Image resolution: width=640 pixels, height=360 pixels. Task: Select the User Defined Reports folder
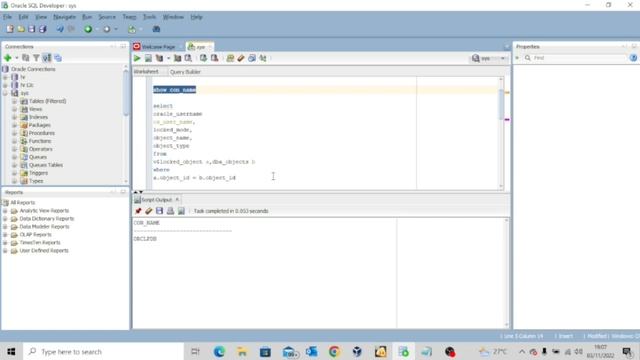coord(44,250)
